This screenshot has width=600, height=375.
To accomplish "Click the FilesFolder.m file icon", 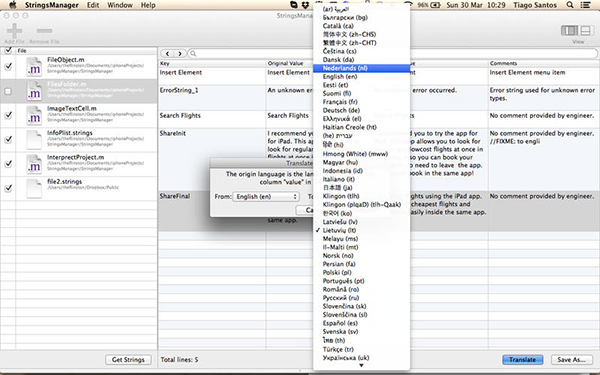I will 34,91.
